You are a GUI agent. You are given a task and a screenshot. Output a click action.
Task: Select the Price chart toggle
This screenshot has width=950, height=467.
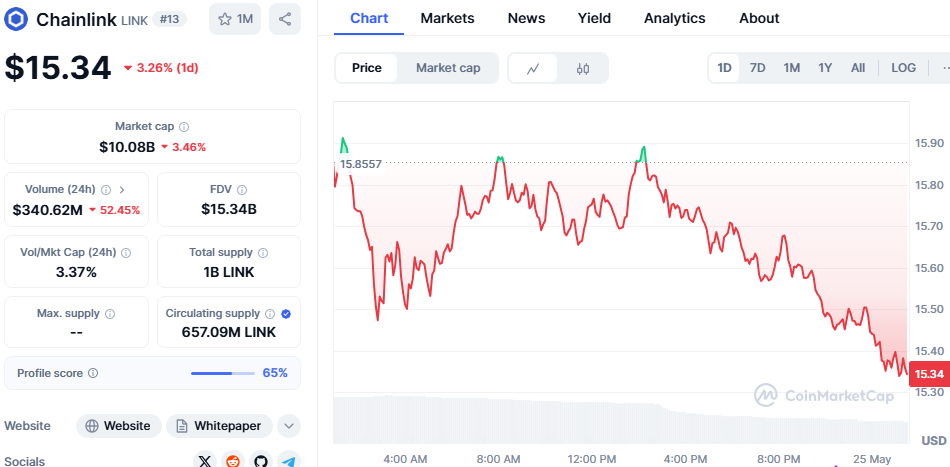[367, 68]
